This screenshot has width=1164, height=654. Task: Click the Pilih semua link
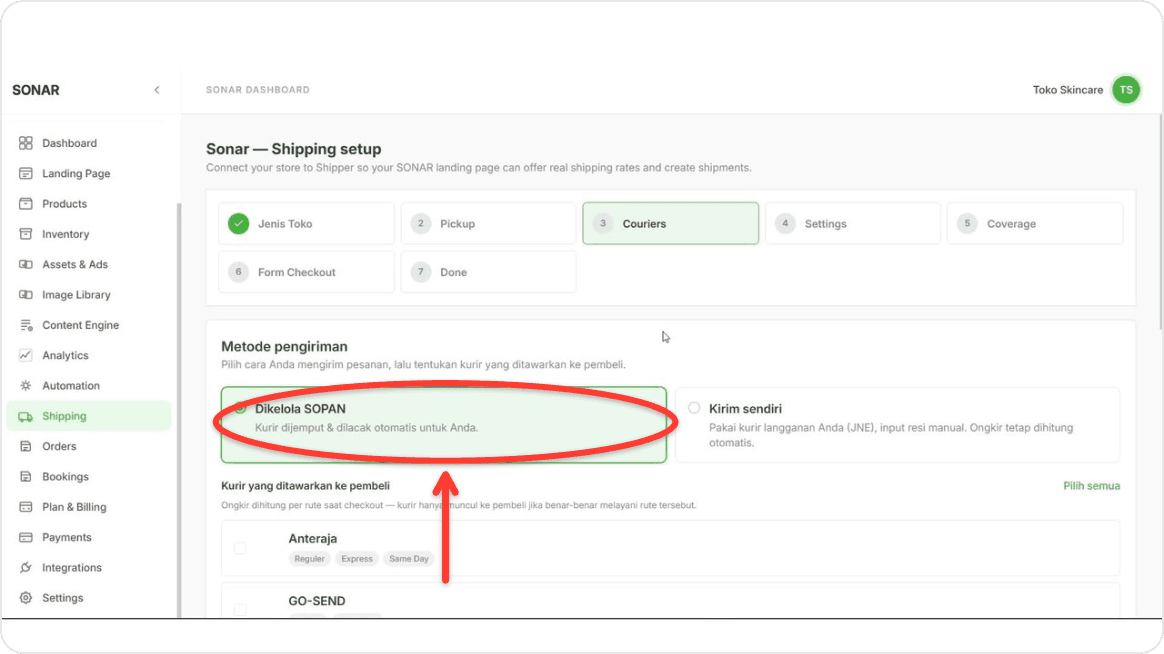tap(1091, 485)
